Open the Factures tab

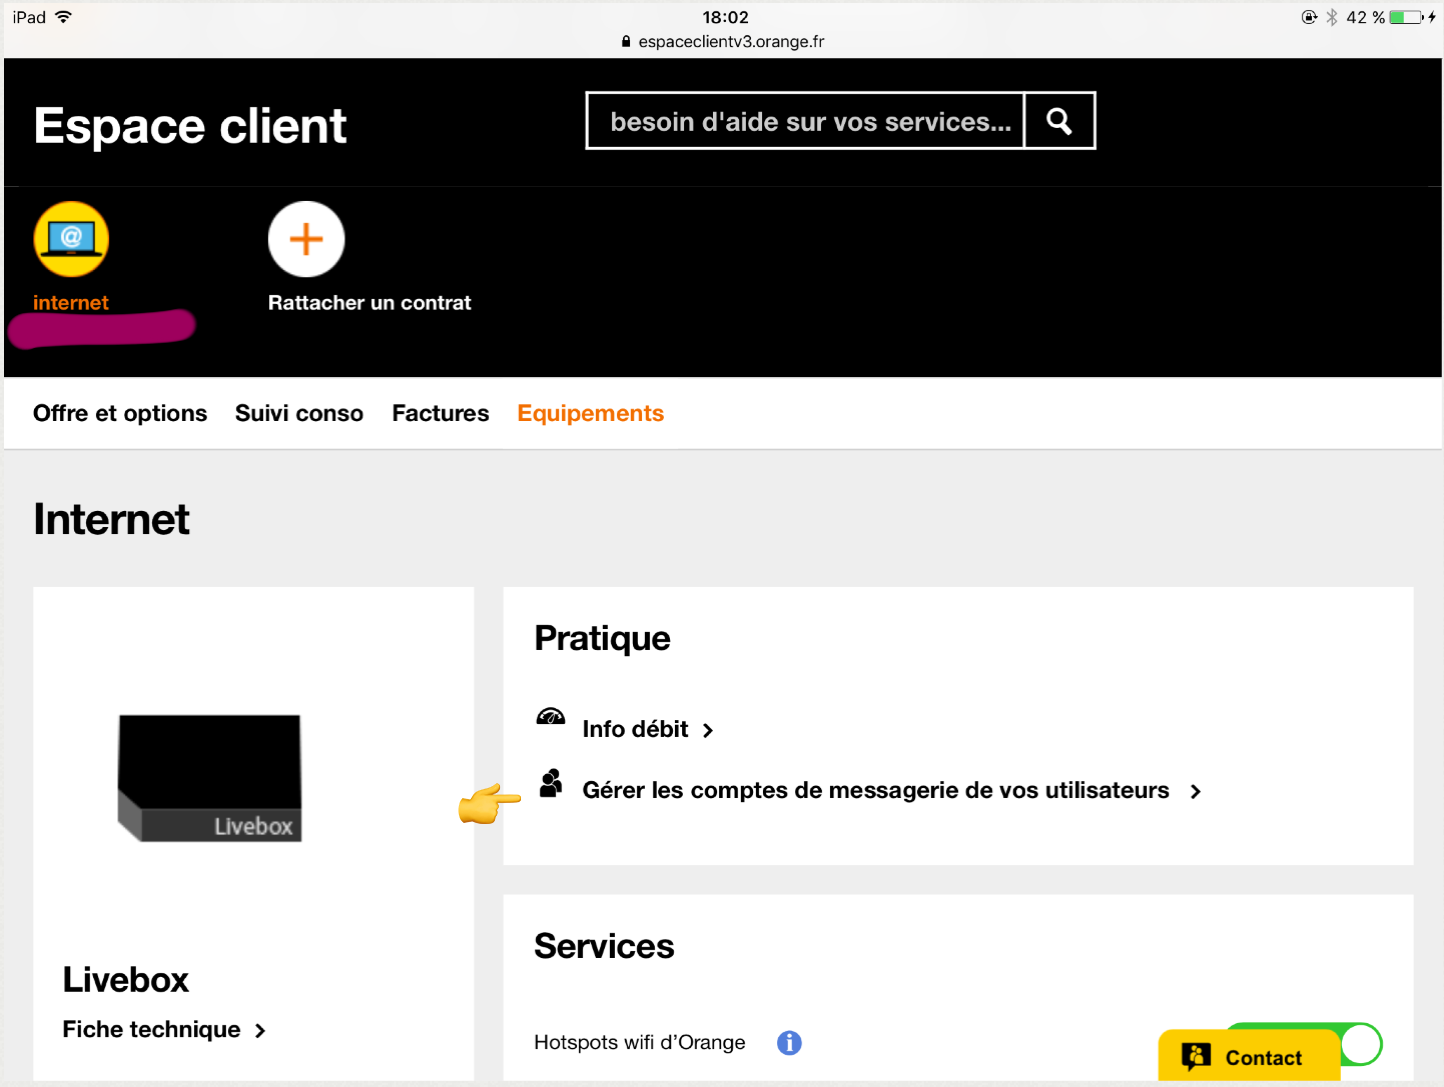(x=441, y=413)
